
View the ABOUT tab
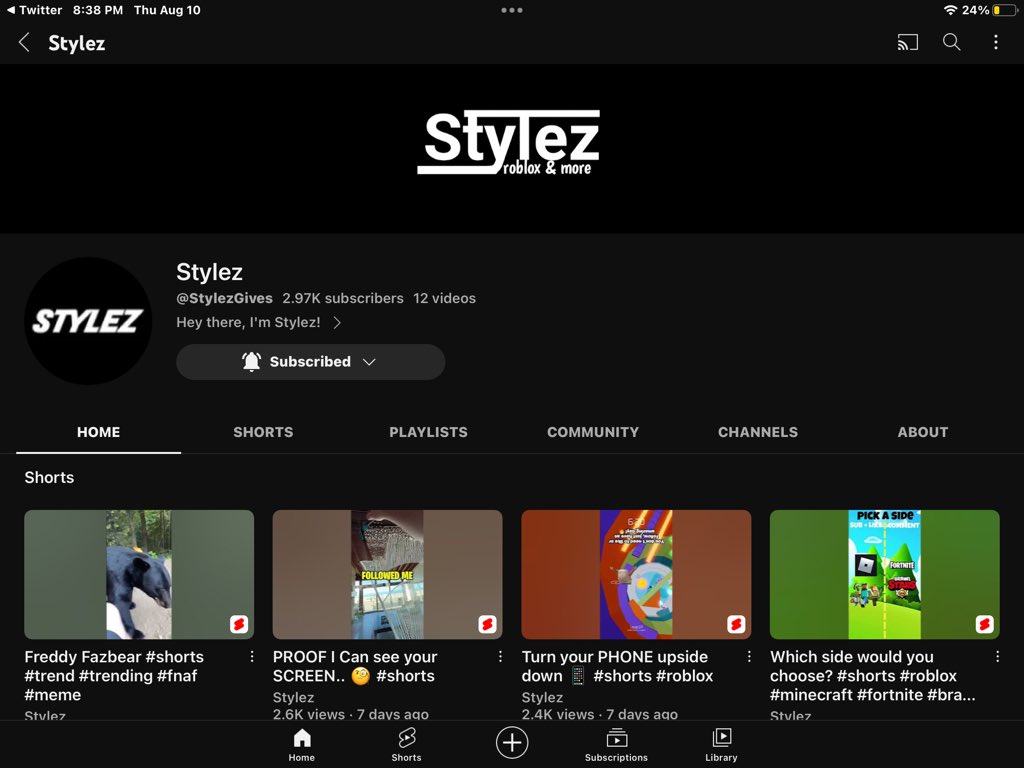pos(923,432)
